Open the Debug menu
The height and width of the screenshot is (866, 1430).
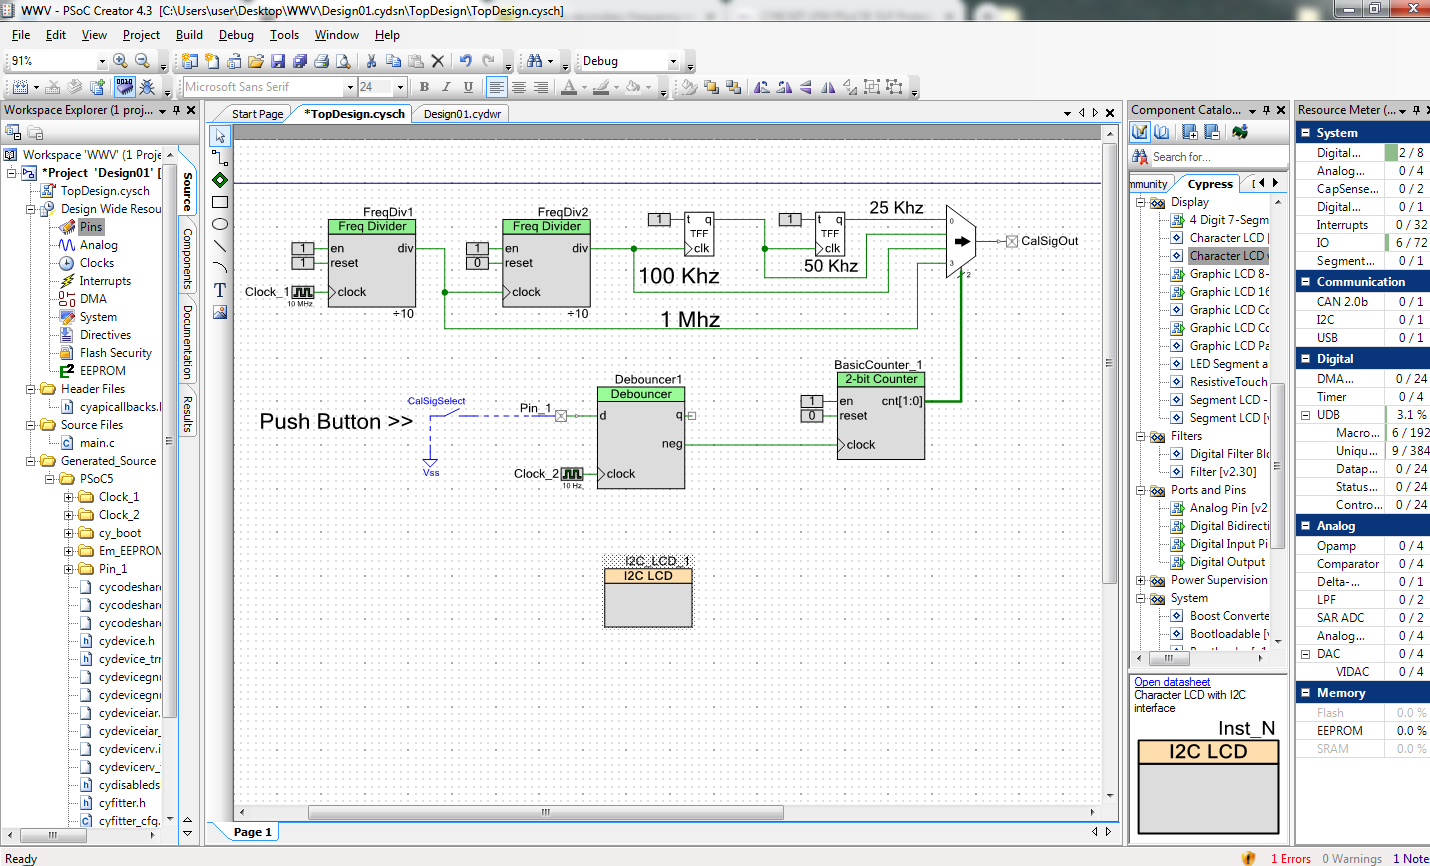(236, 34)
